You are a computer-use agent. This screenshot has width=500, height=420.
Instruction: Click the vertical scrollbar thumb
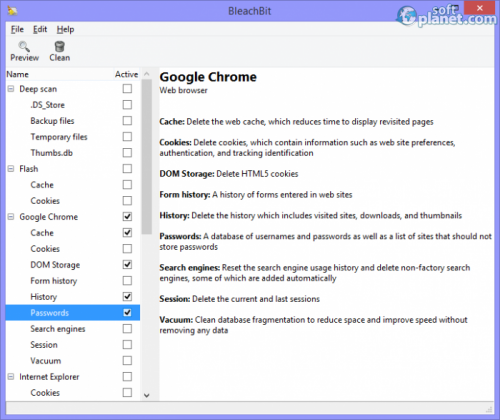[x=147, y=157]
